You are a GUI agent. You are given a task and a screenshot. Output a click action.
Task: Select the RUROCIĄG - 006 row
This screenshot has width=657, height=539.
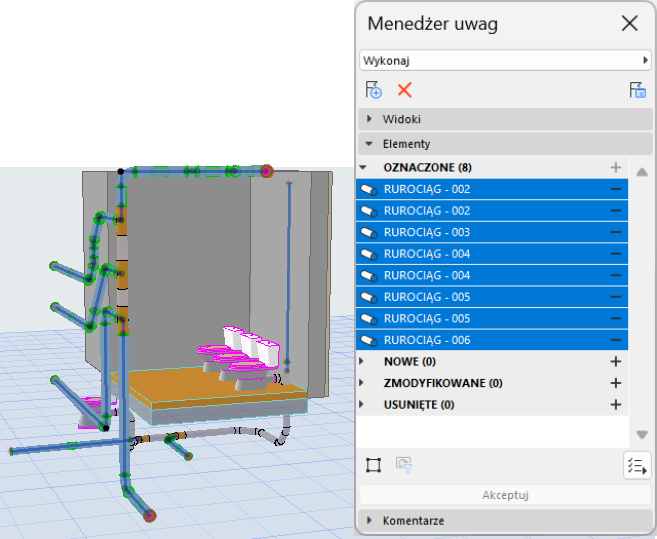[x=492, y=340]
